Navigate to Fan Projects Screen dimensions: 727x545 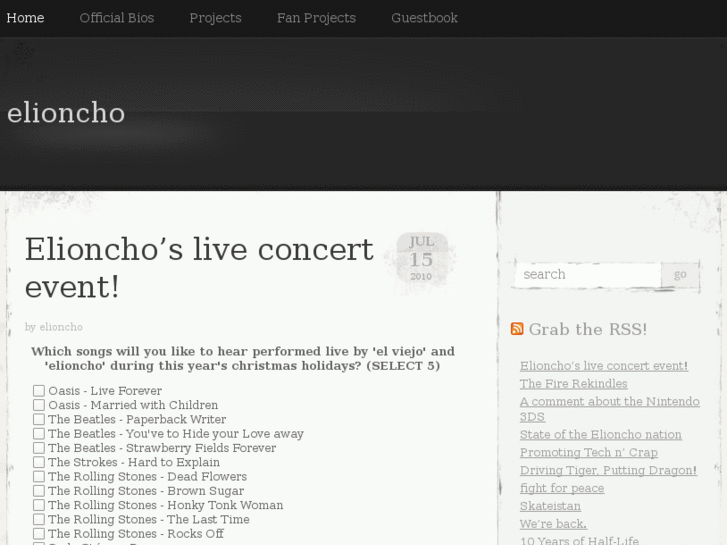click(x=317, y=18)
